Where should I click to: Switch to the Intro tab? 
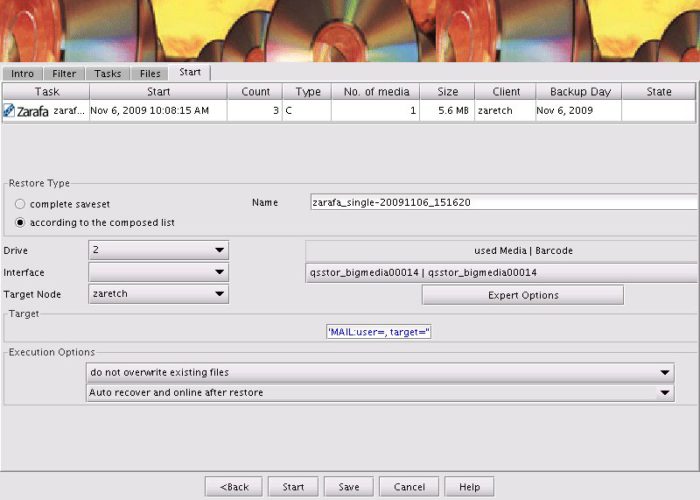click(x=22, y=74)
